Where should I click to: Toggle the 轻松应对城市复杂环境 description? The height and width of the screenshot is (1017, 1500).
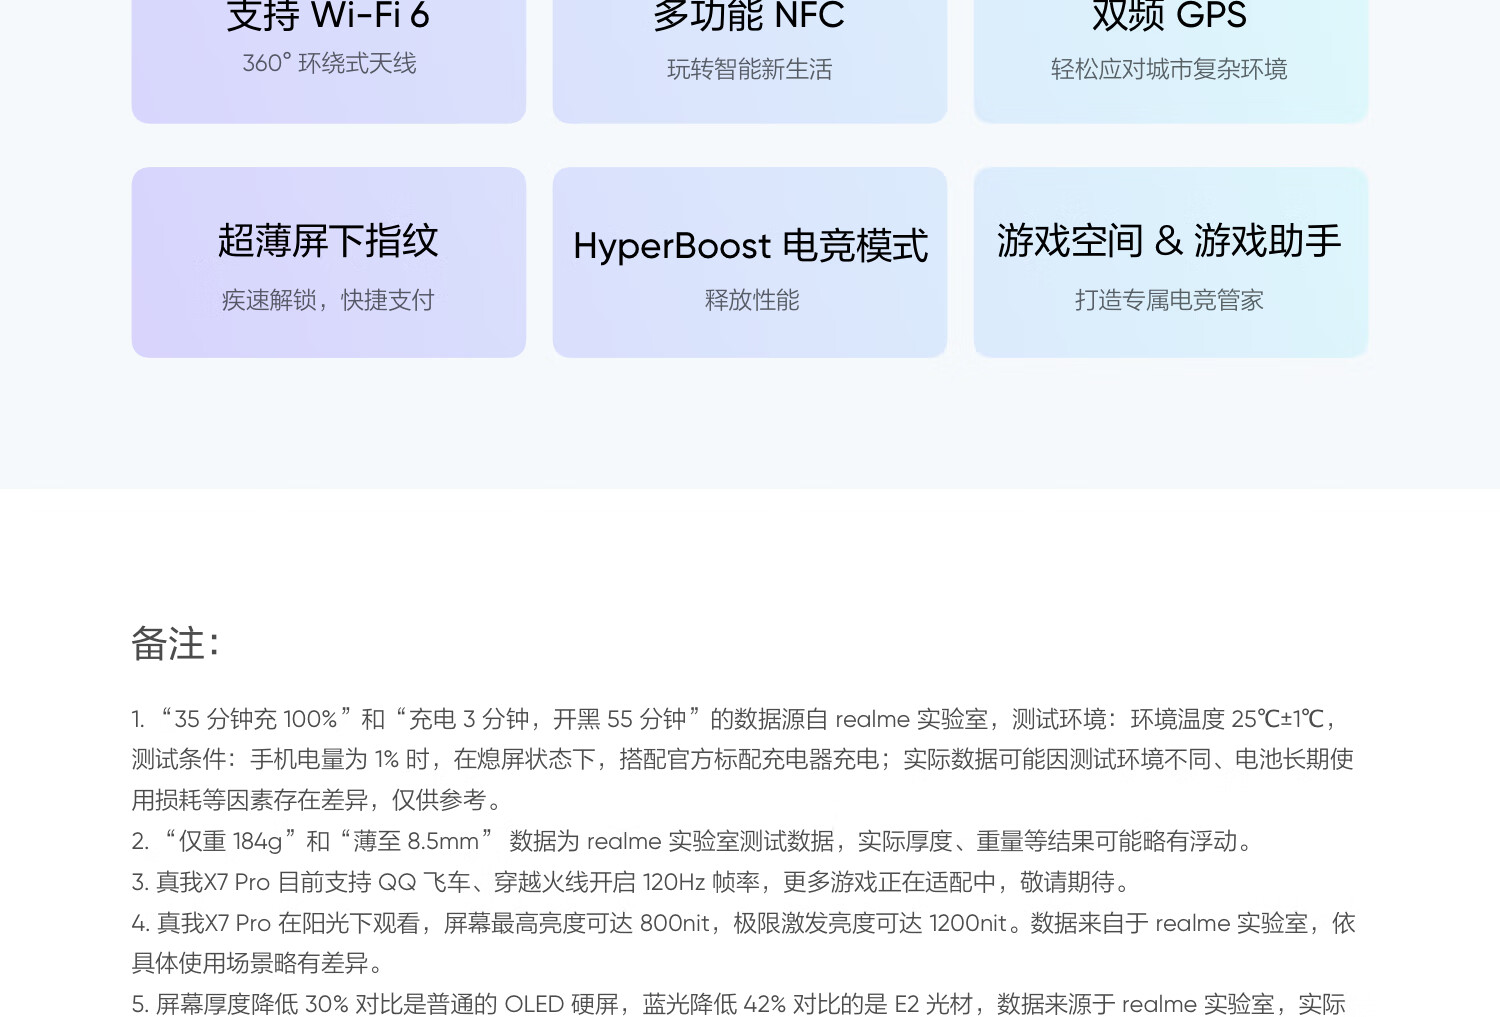[x=1170, y=70]
